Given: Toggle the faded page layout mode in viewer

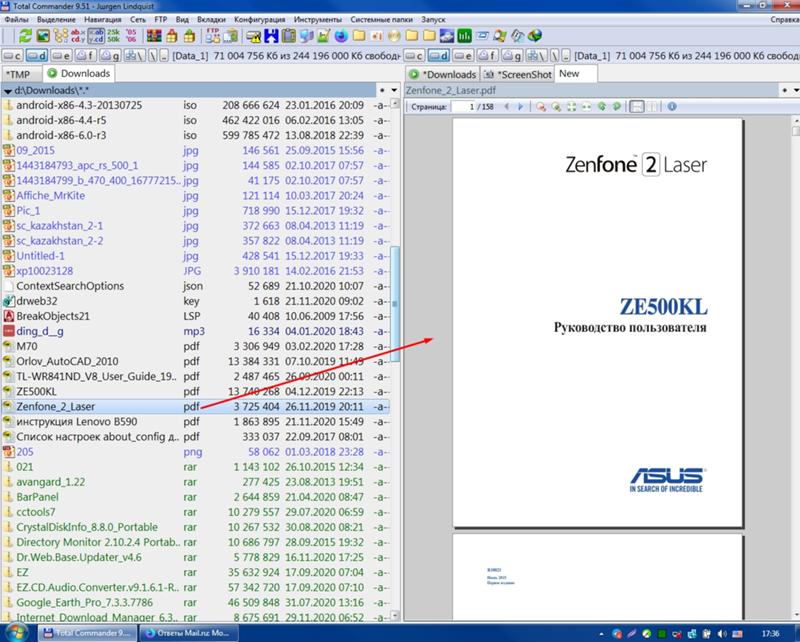Looking at the screenshot, I should tap(654, 107).
